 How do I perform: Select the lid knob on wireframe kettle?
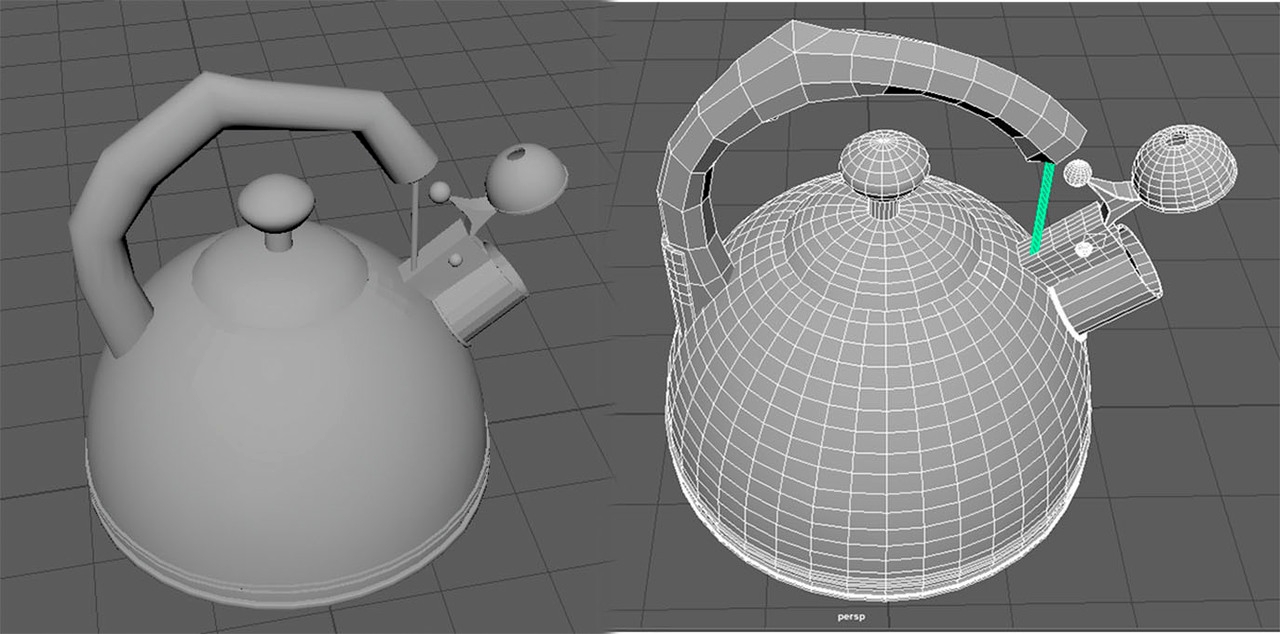[x=881, y=163]
